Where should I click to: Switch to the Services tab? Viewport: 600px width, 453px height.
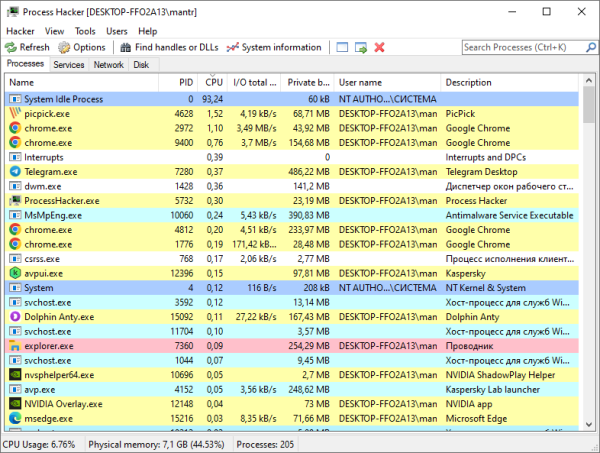click(x=69, y=65)
